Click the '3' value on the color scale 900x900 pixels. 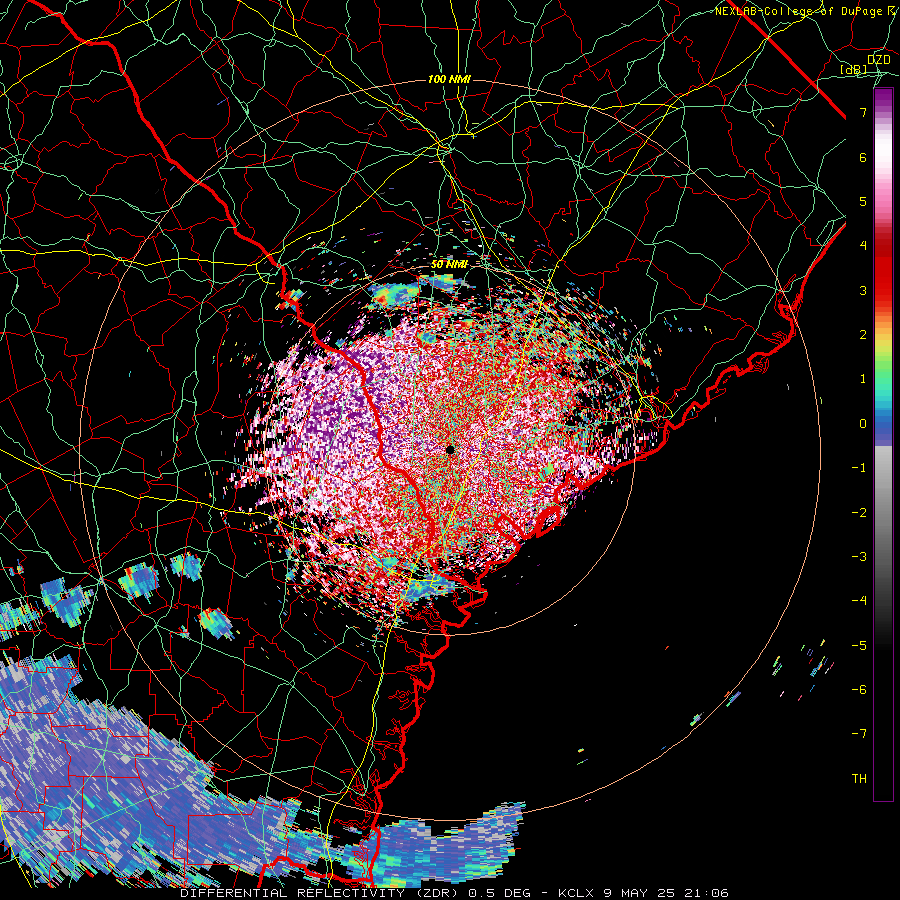(863, 290)
